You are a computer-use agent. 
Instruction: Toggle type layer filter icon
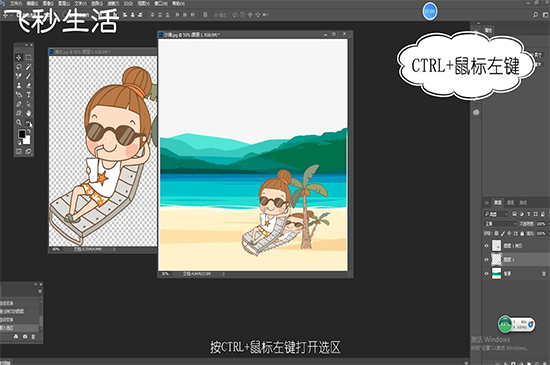point(529,214)
